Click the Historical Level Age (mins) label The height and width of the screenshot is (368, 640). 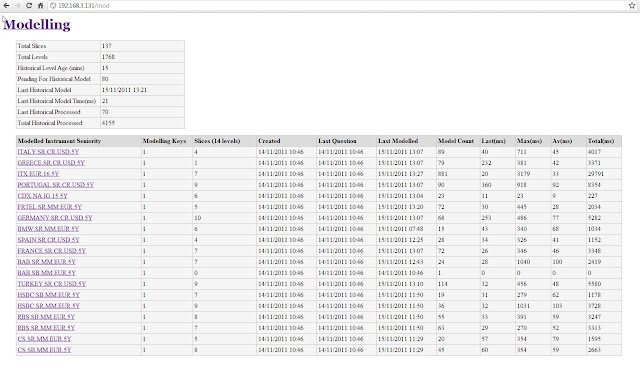coord(51,68)
